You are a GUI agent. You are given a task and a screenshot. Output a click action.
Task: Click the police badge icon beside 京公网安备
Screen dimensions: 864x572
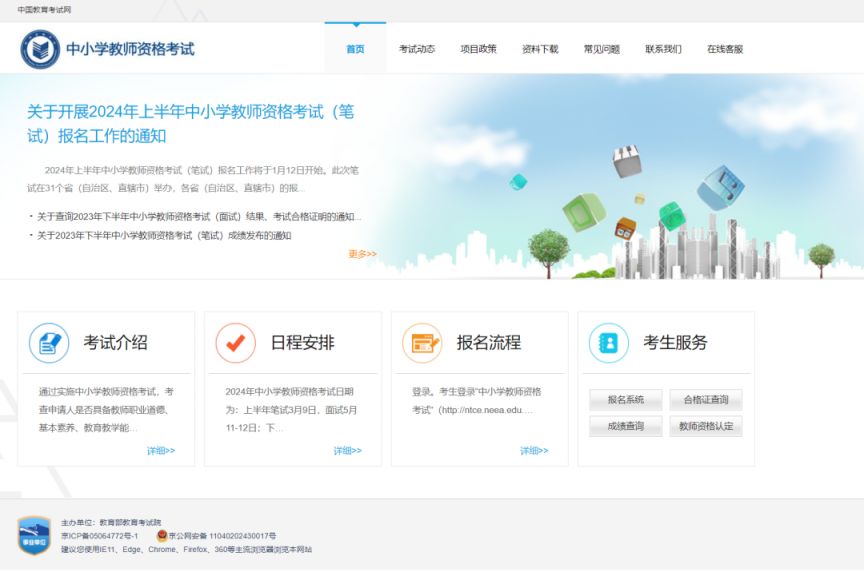(162, 535)
